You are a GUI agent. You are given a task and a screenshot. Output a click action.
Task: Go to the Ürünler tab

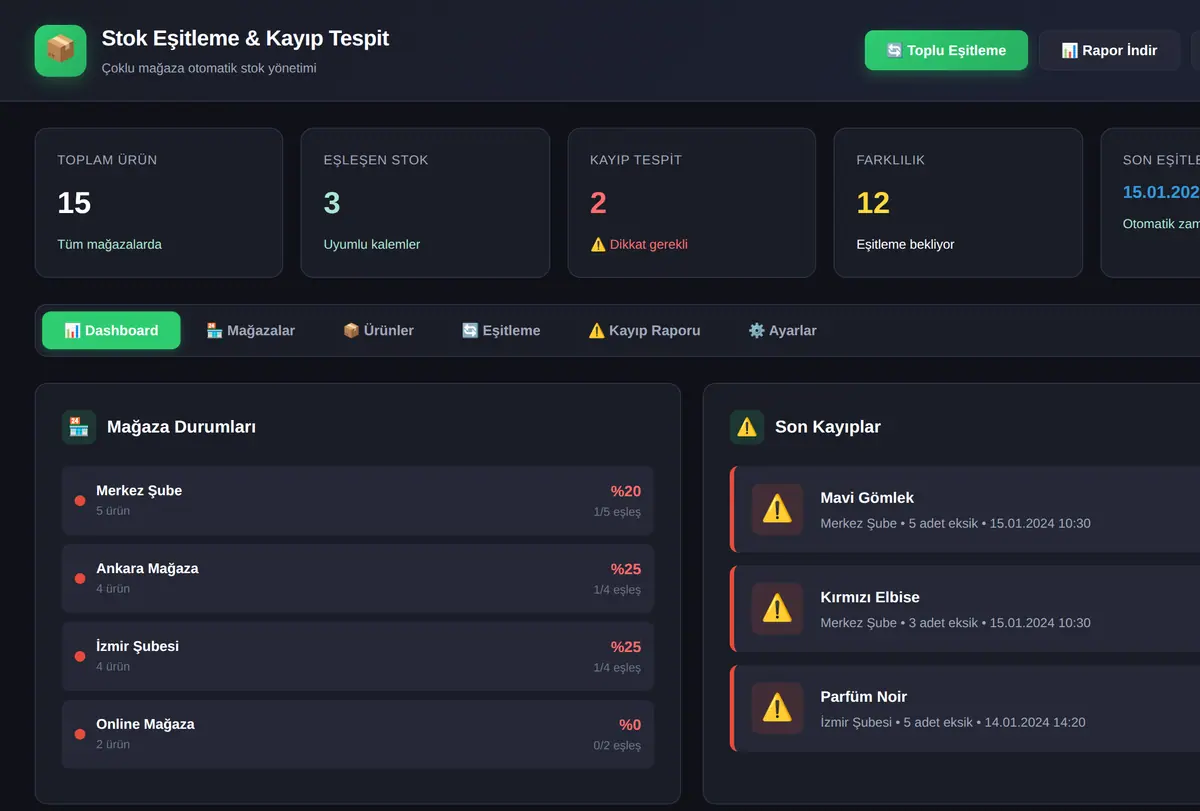(378, 330)
